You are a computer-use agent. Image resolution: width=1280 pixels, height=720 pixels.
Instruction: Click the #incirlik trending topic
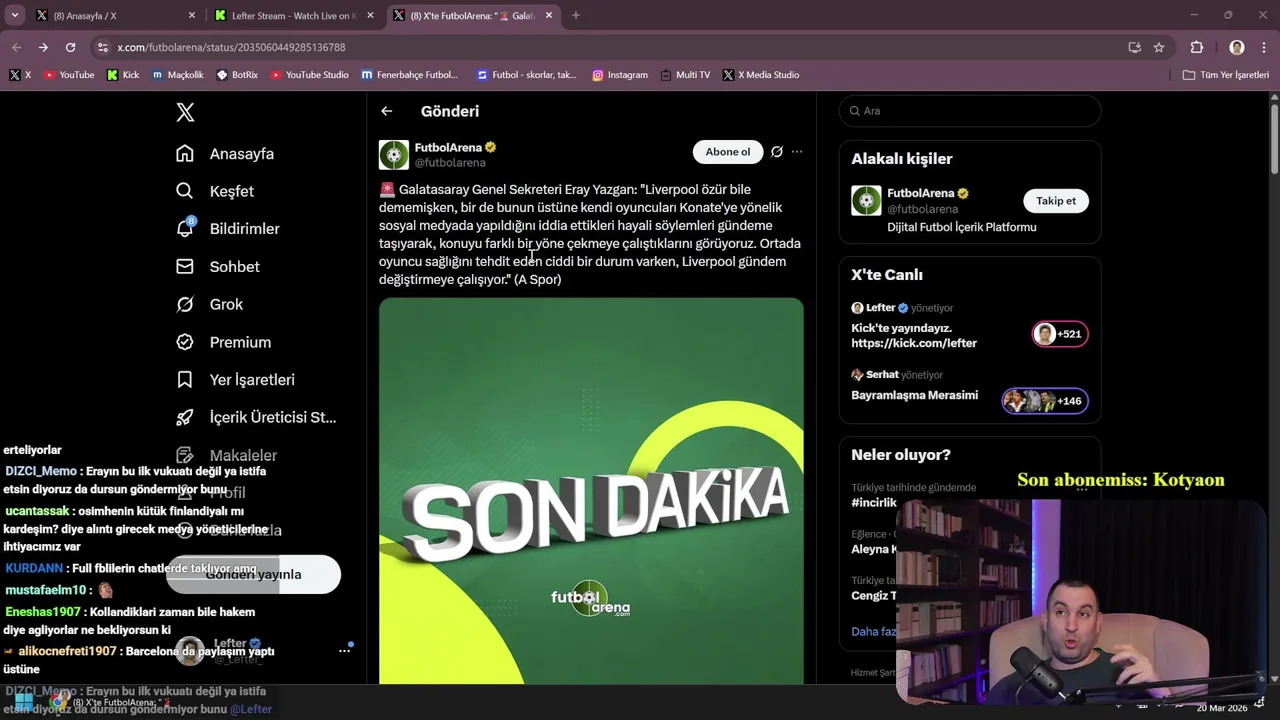point(873,502)
